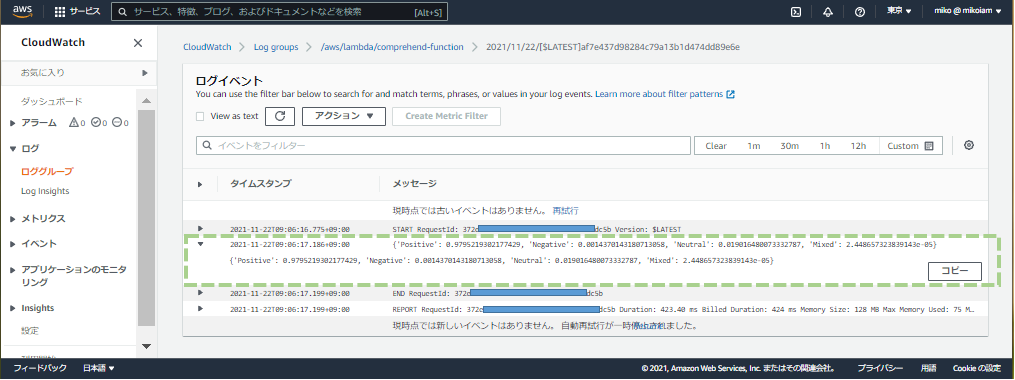The image size is (1015, 380).
Task: Select the 1m time range
Action: [753, 146]
